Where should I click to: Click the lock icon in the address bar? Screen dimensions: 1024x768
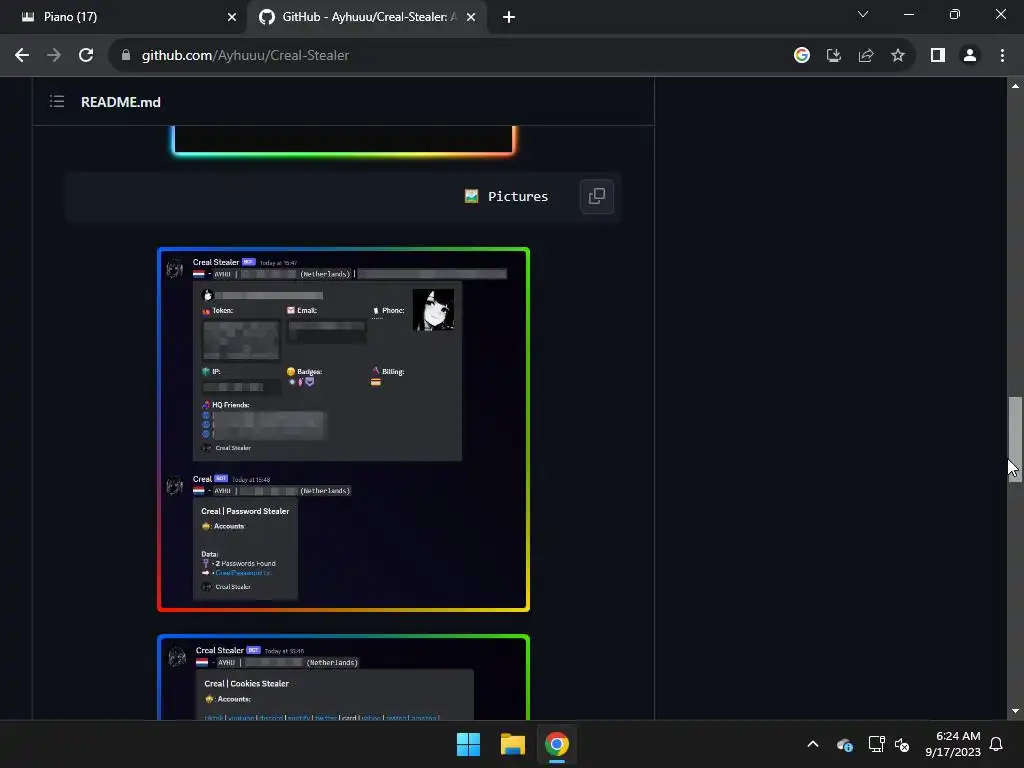[126, 56]
